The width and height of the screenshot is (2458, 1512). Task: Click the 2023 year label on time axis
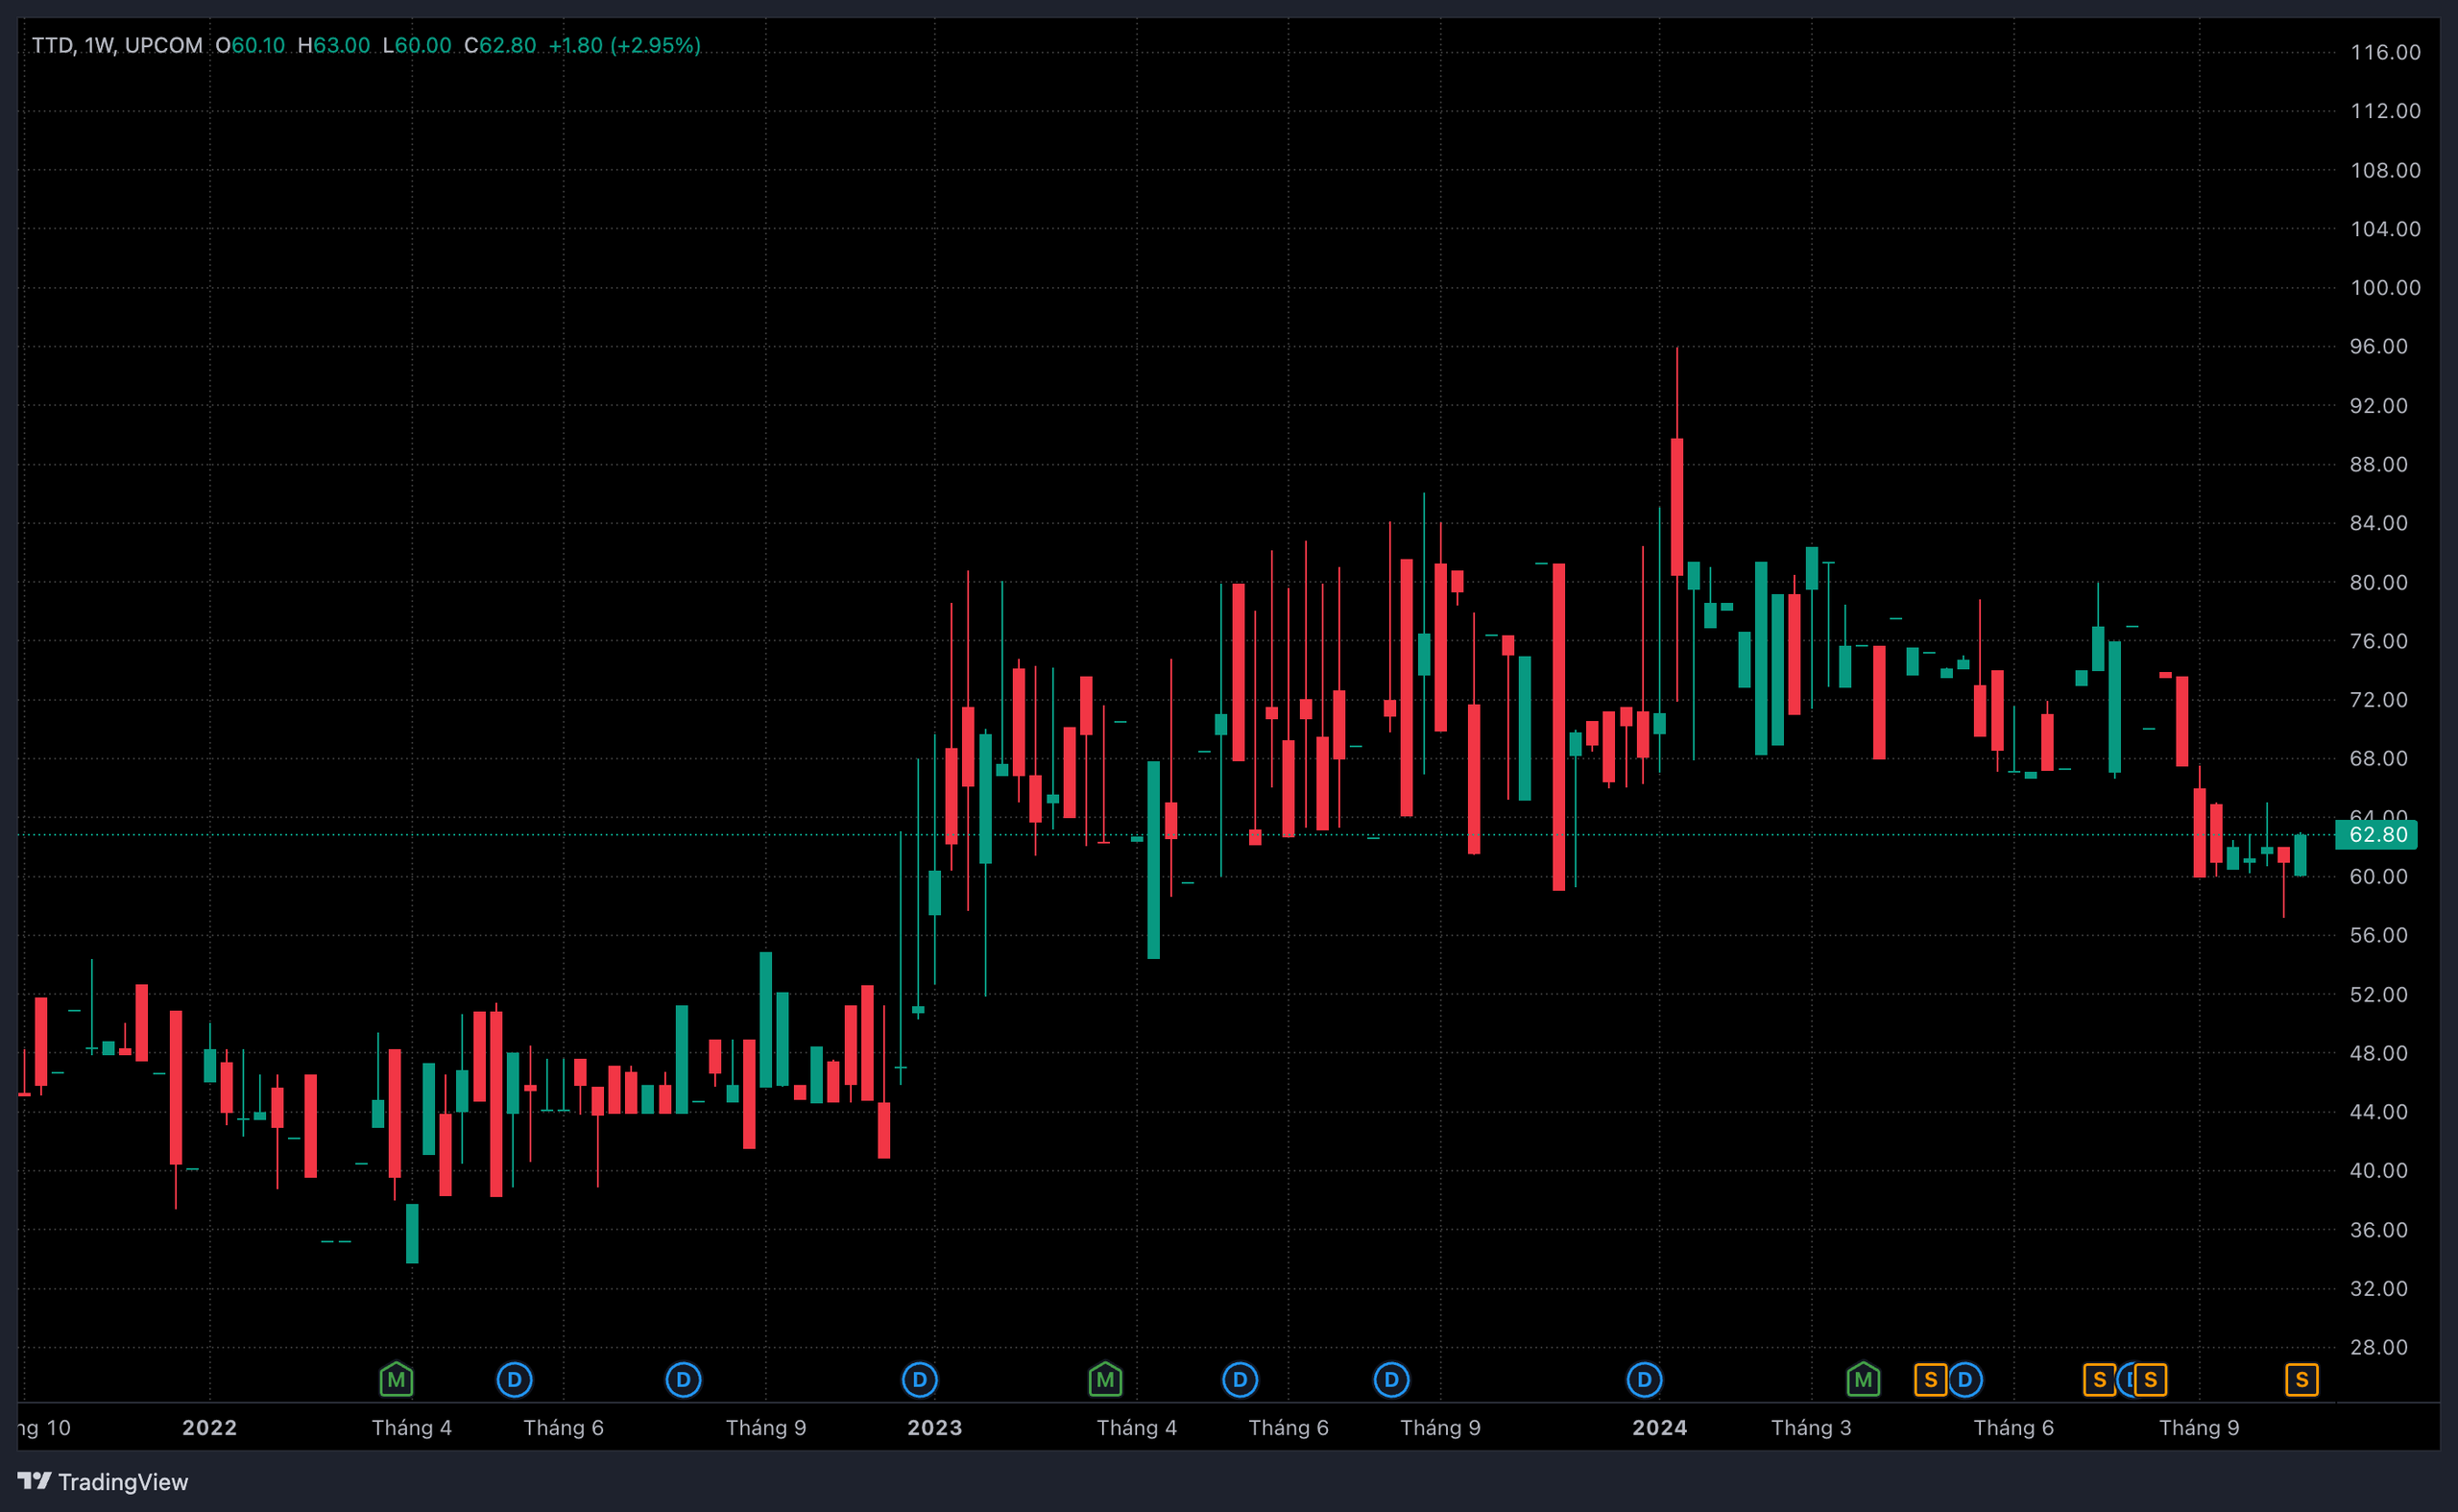[934, 1427]
